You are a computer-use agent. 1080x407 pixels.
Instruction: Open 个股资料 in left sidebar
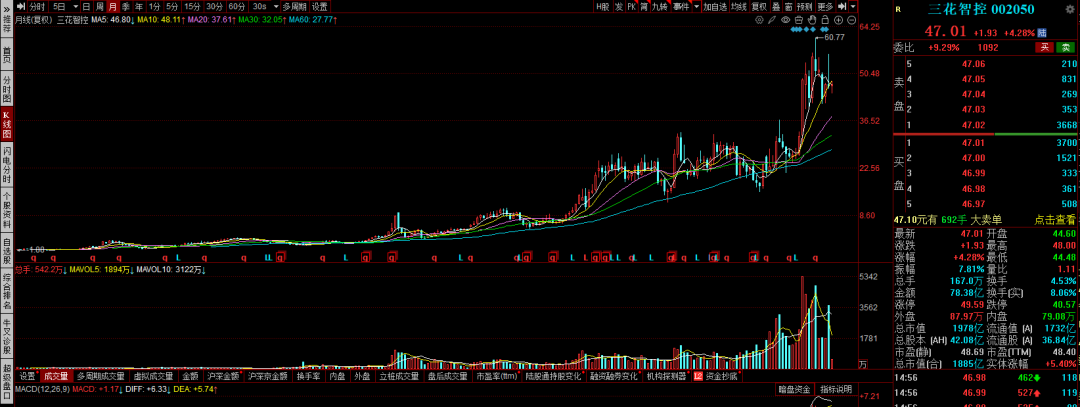point(6,212)
